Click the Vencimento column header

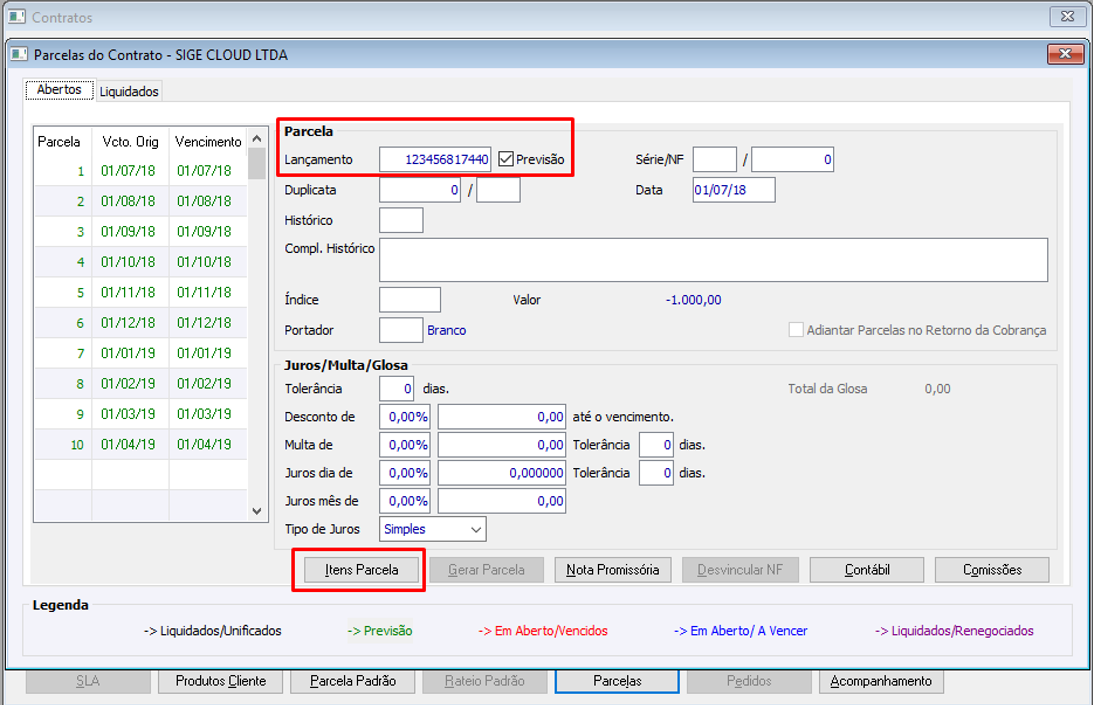(x=208, y=142)
